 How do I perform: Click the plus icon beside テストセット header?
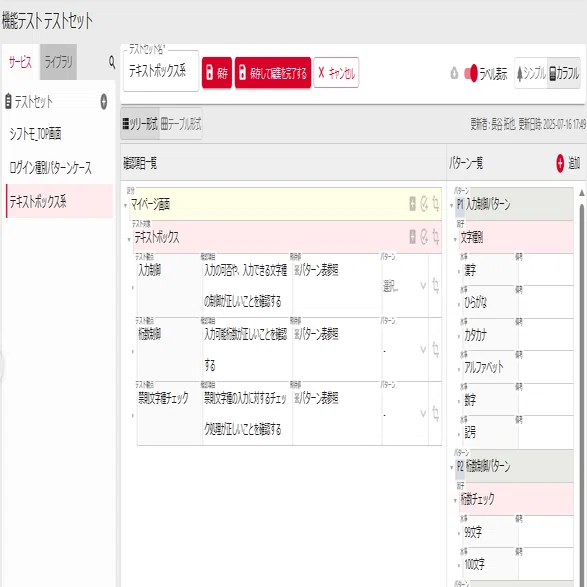click(104, 101)
